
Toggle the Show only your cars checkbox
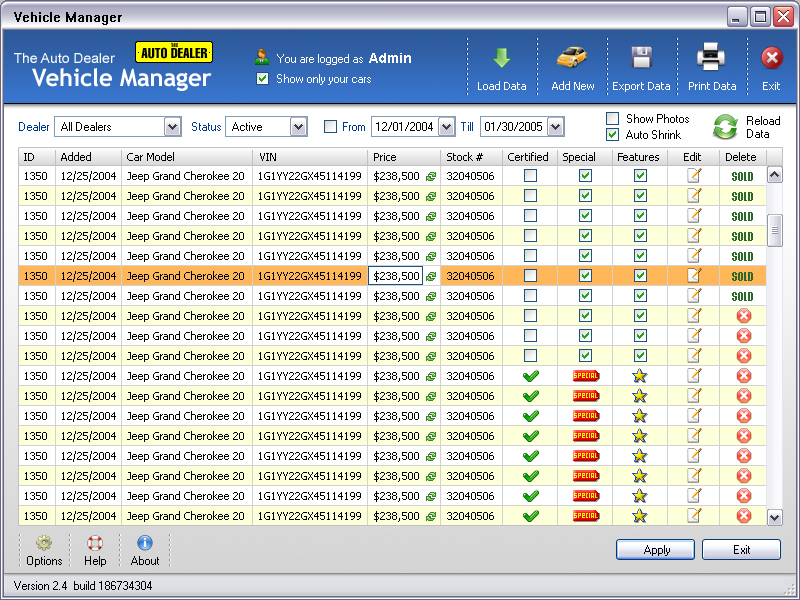pyautogui.click(x=263, y=79)
